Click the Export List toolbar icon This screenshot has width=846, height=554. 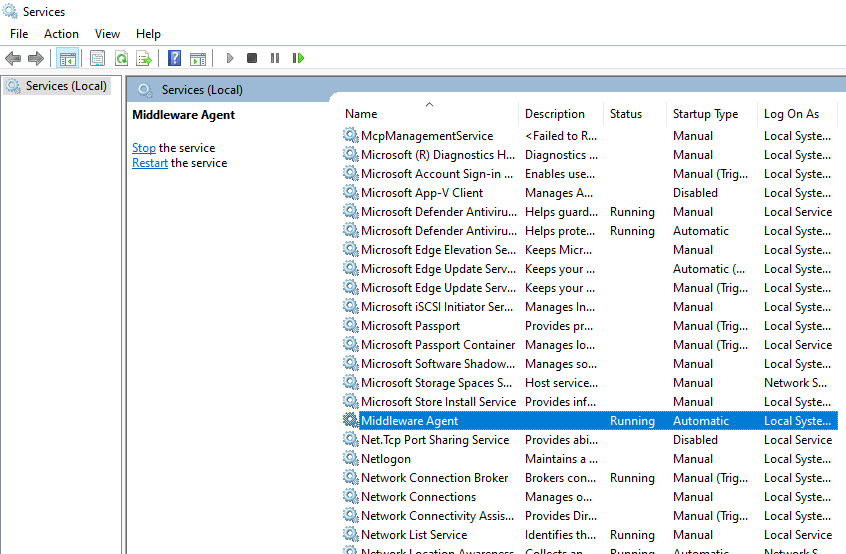tap(144, 58)
